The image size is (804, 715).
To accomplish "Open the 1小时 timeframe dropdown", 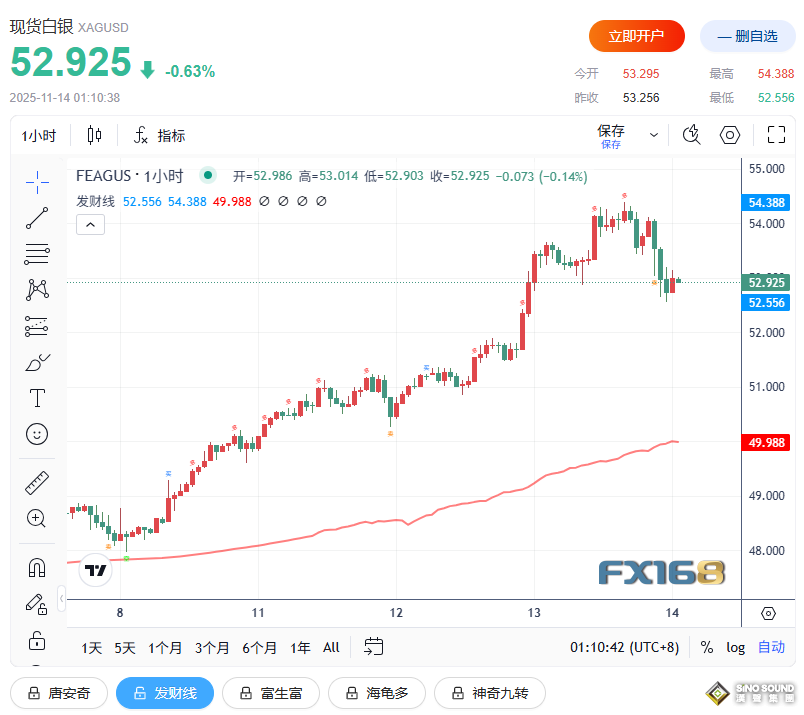I will 38,135.
